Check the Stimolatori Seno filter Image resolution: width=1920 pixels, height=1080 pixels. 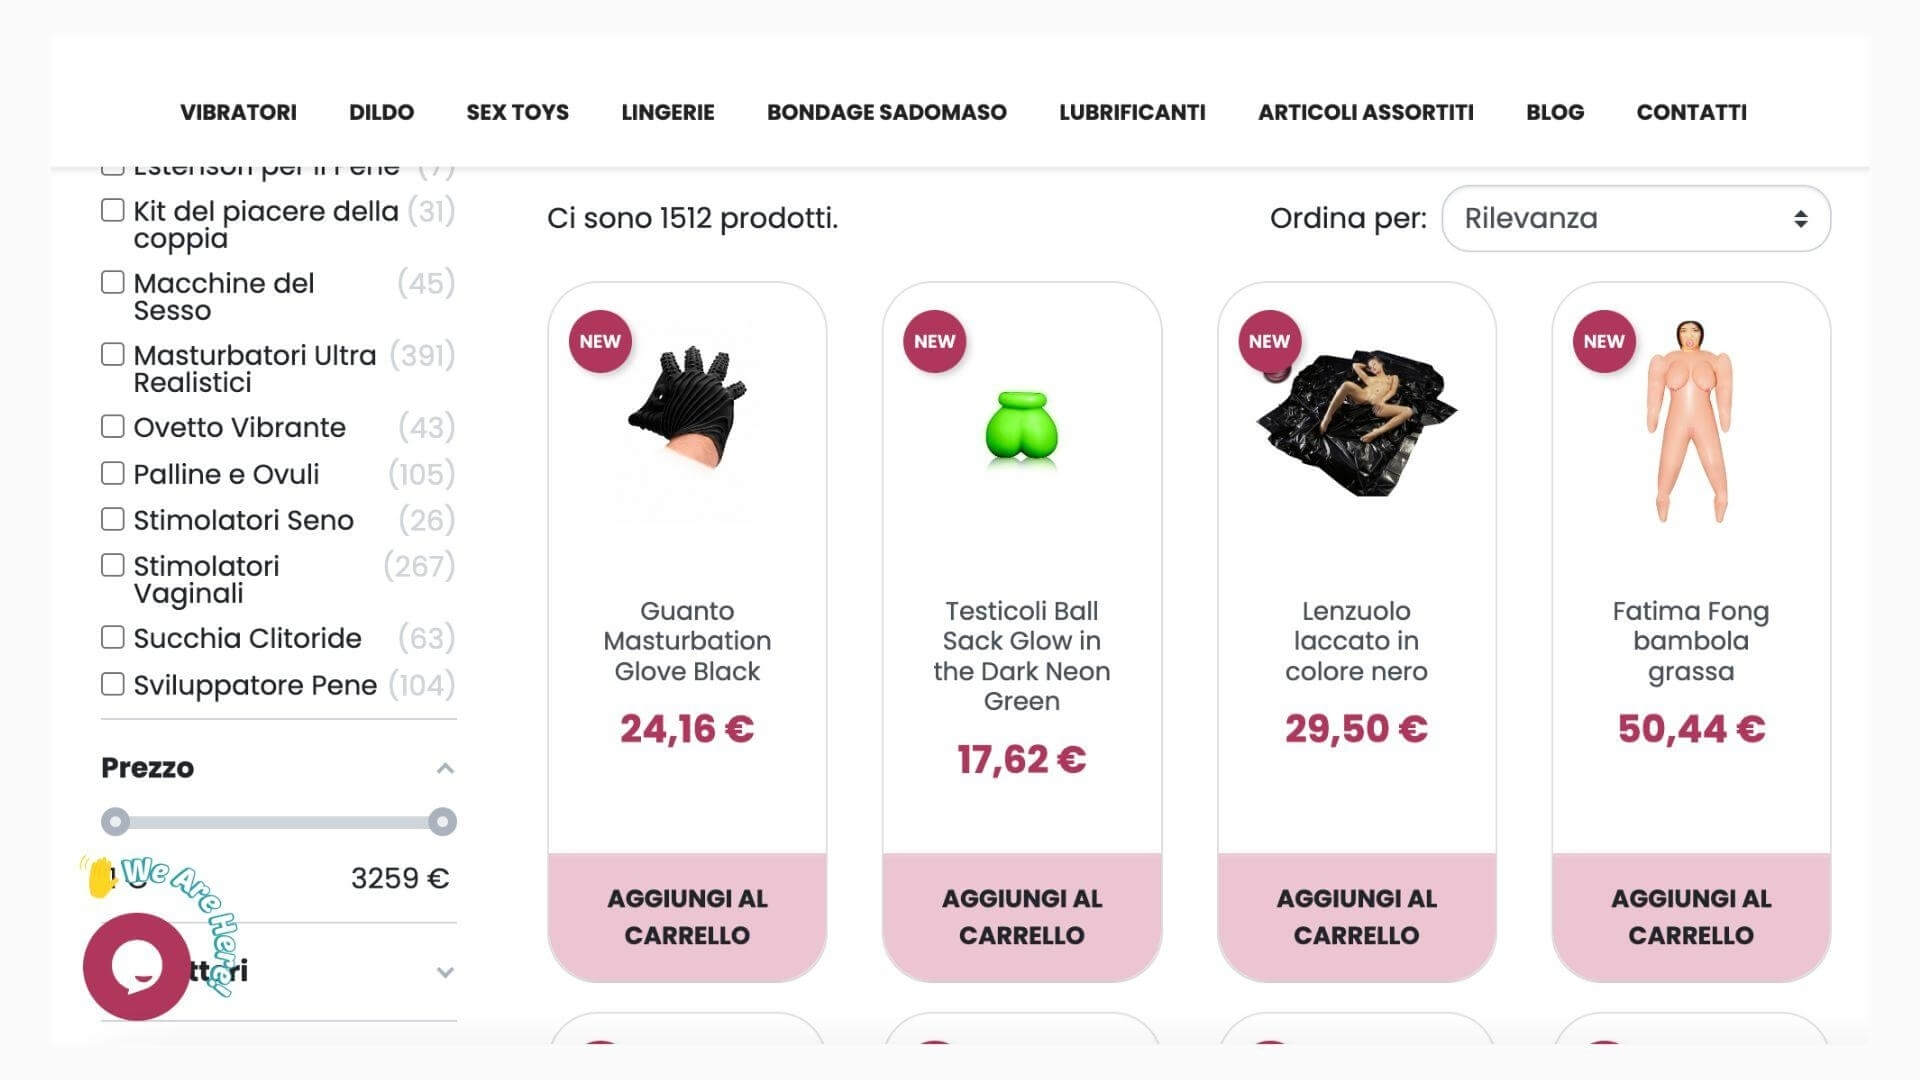click(113, 519)
